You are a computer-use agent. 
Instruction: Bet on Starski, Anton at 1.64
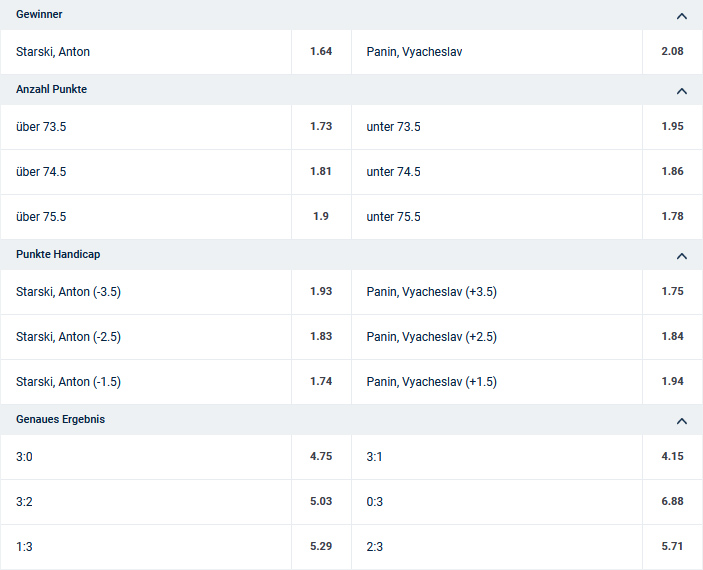coord(320,51)
